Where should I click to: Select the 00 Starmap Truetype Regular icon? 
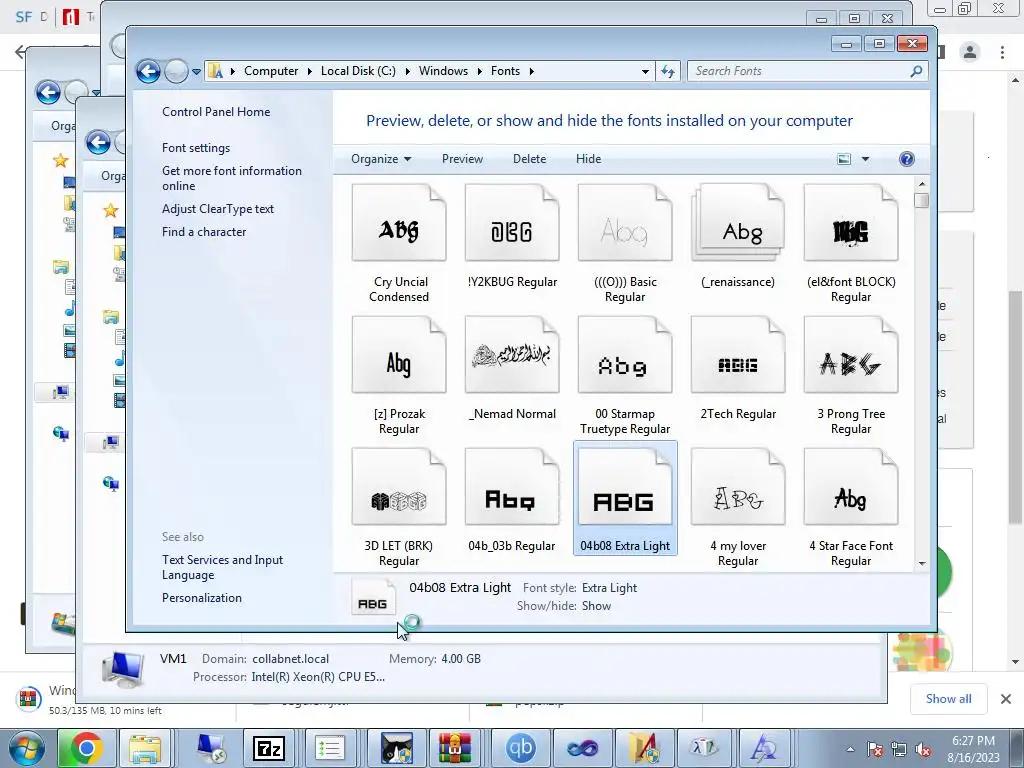[625, 355]
